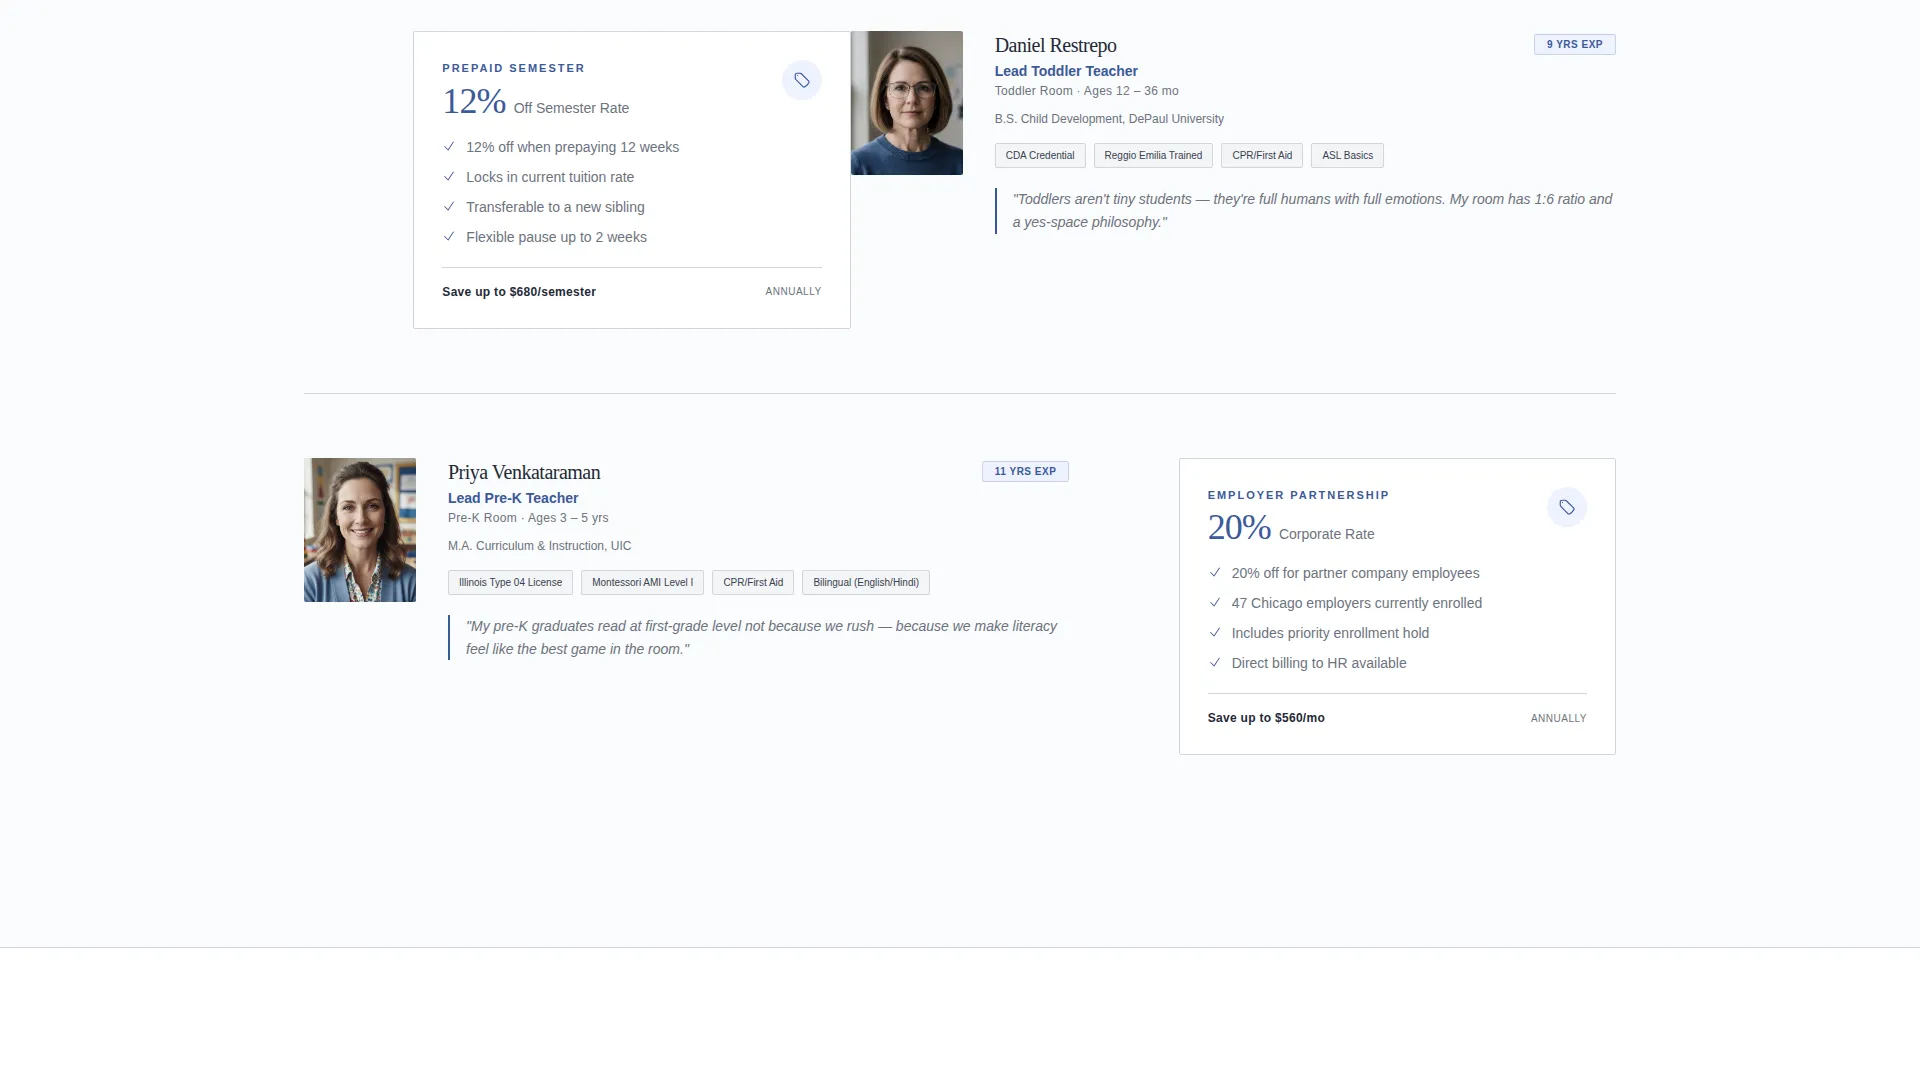Click the 12% discount figure
This screenshot has height=1080, width=1920.
click(x=474, y=101)
